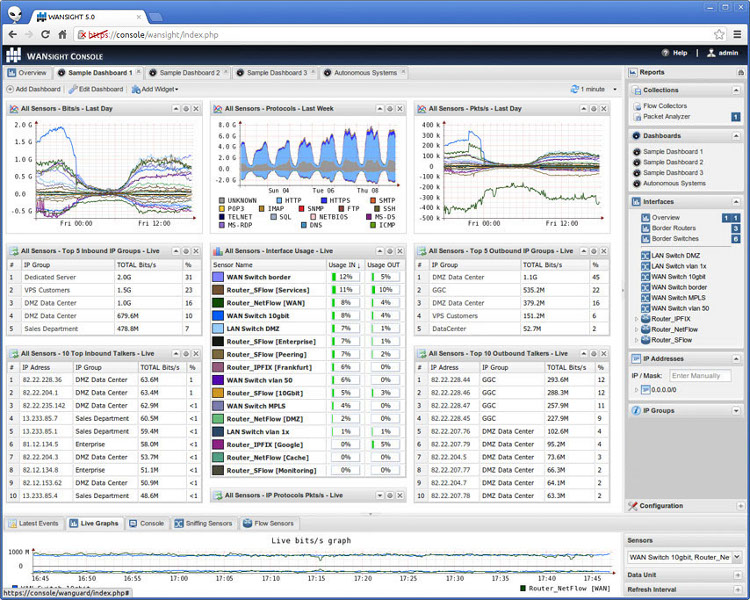Open the Autonomous Systems tab

click(x=364, y=73)
